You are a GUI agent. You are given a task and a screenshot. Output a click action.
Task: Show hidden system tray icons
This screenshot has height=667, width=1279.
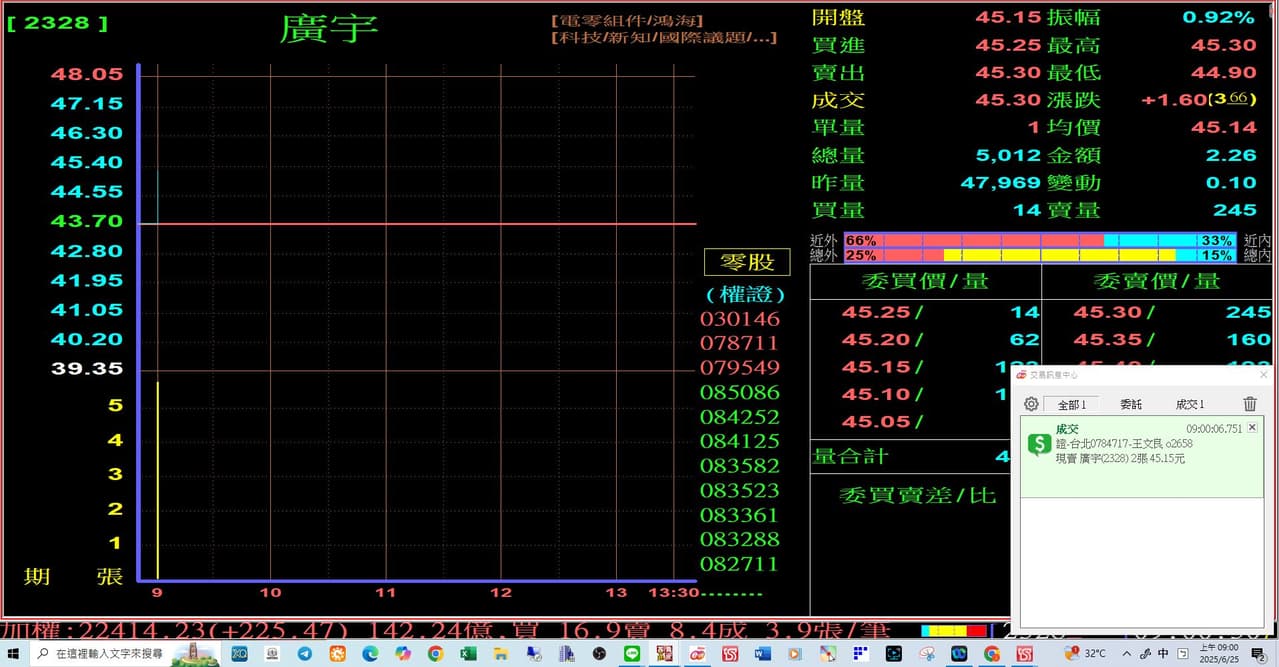click(1126, 654)
